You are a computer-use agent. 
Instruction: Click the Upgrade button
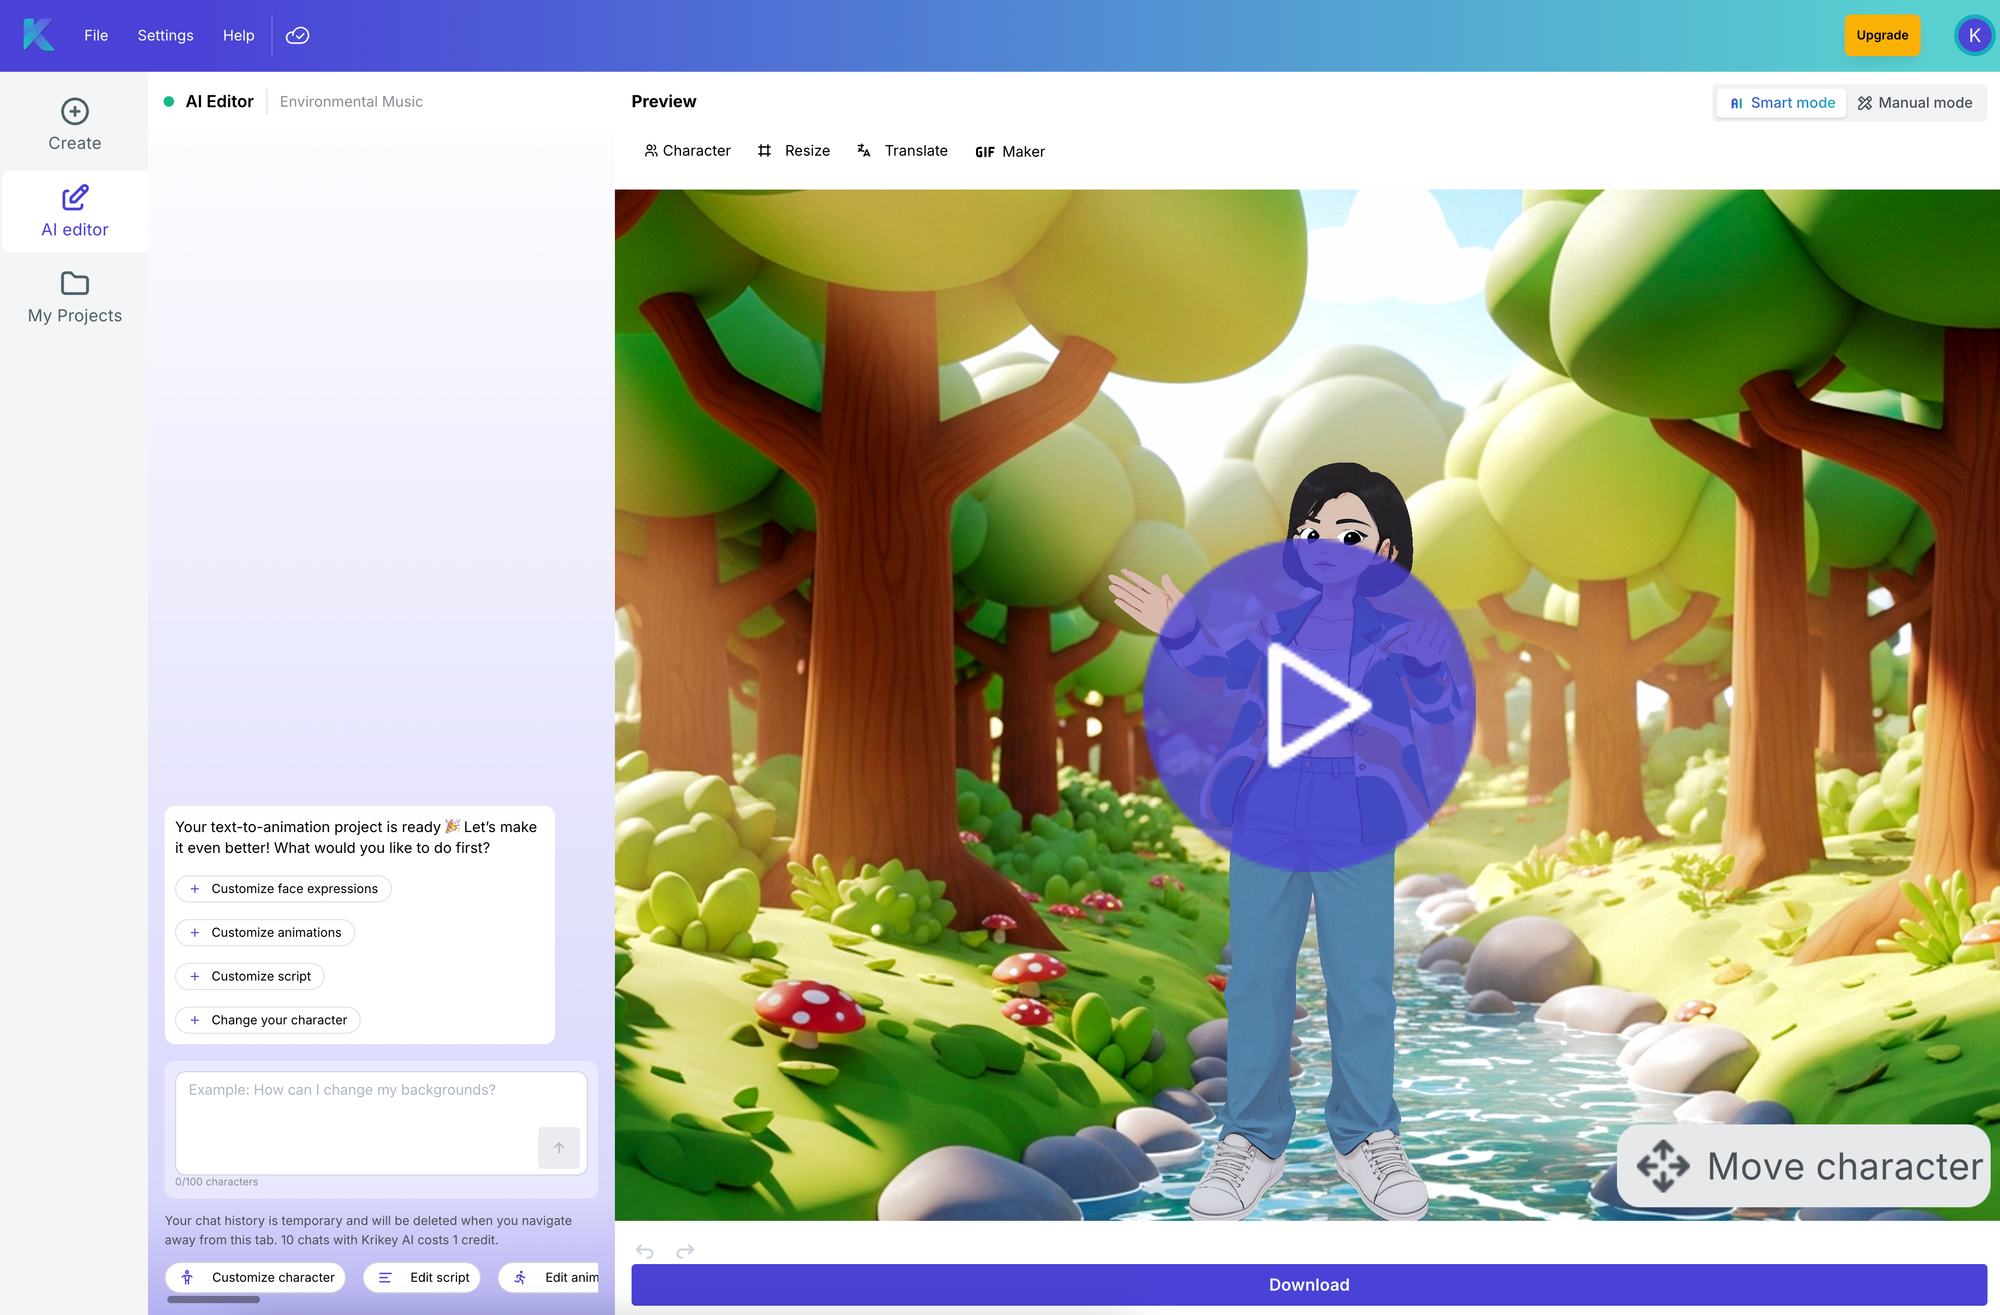(1882, 35)
